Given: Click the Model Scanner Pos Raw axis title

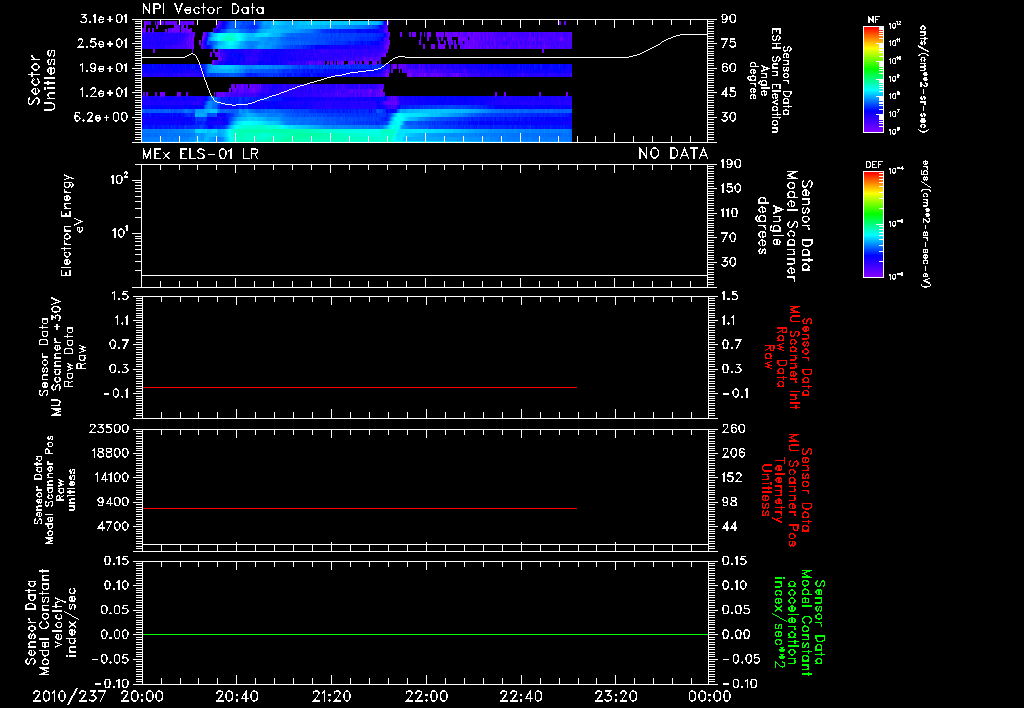Looking at the screenshot, I should 55,490.
